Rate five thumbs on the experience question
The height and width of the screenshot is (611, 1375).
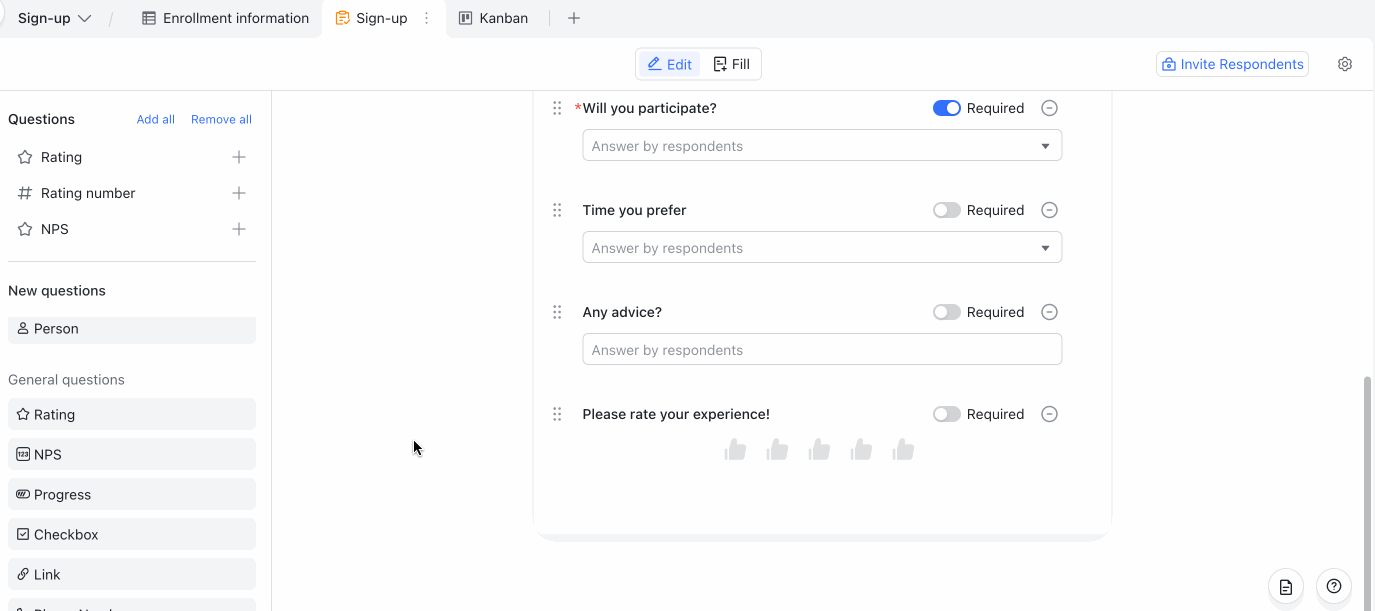tap(903, 449)
